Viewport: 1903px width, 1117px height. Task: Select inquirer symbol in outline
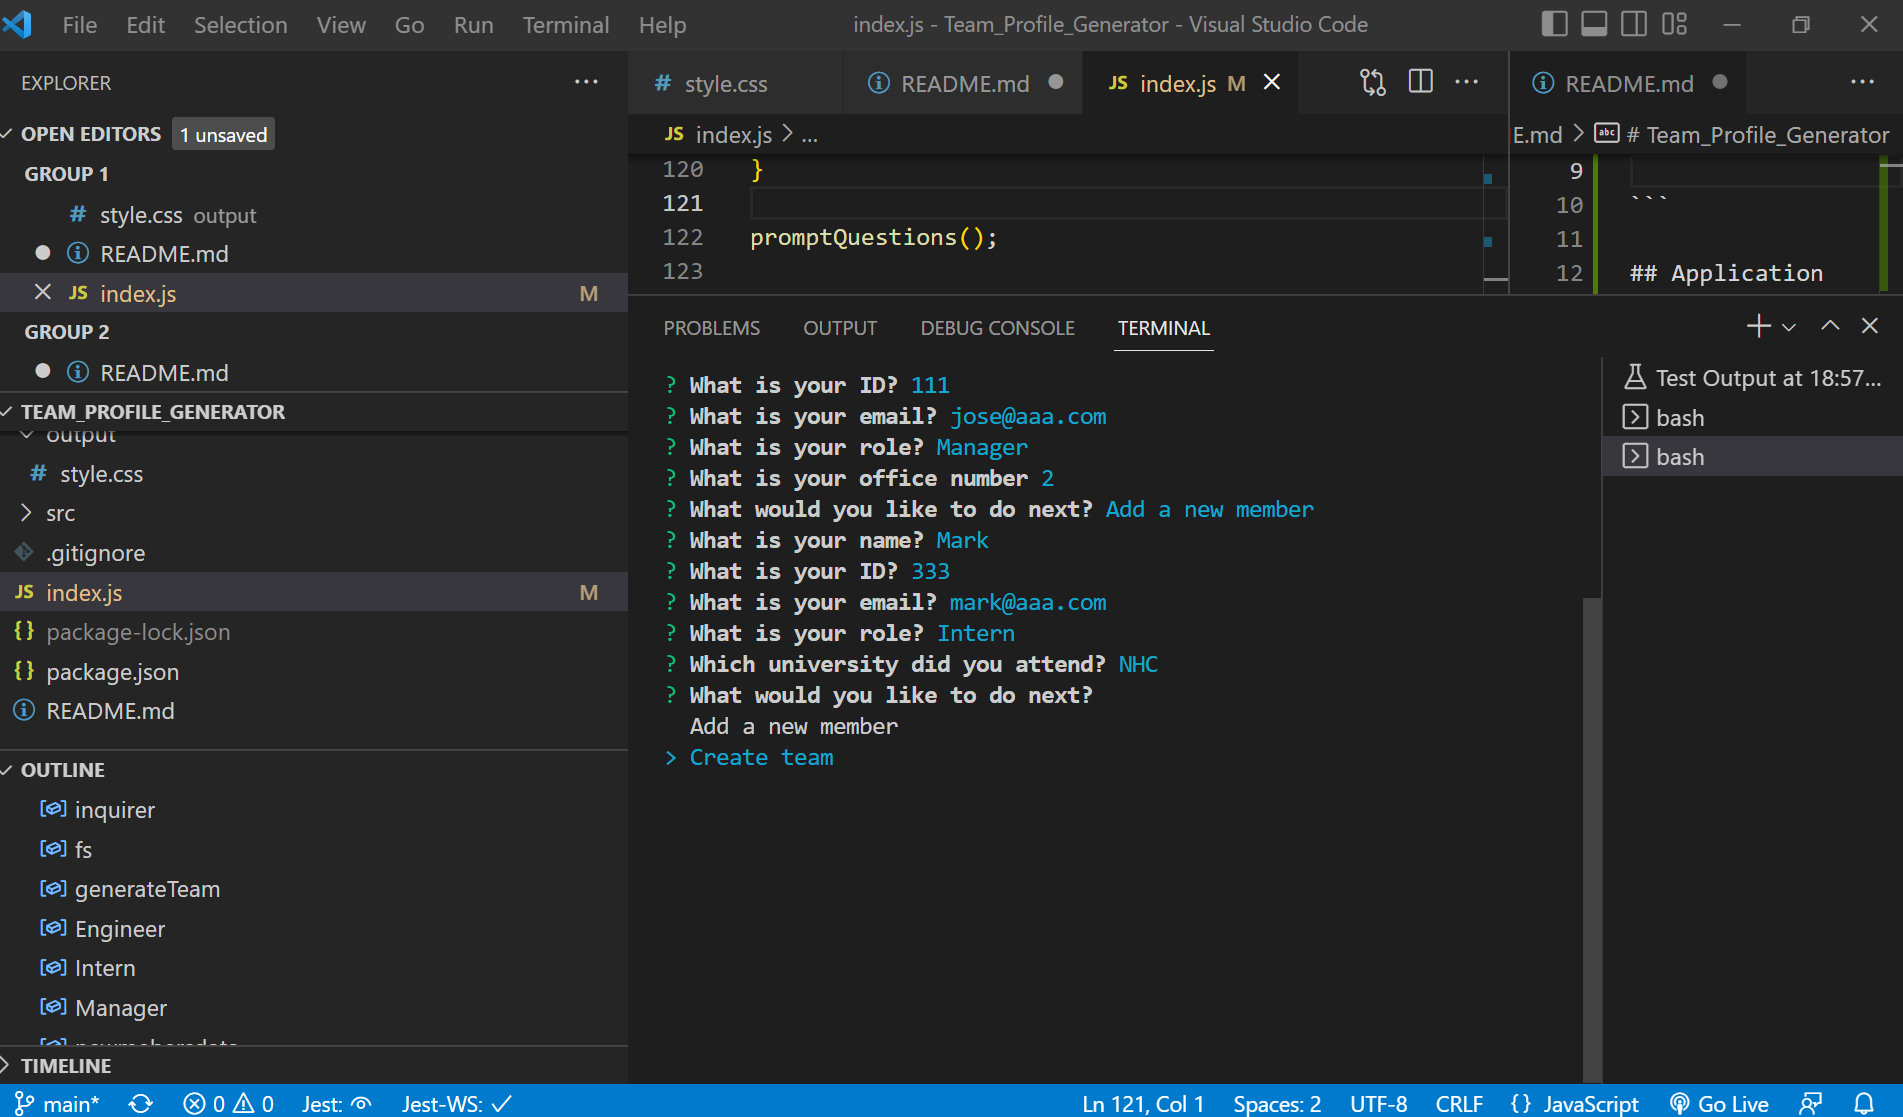click(114, 810)
